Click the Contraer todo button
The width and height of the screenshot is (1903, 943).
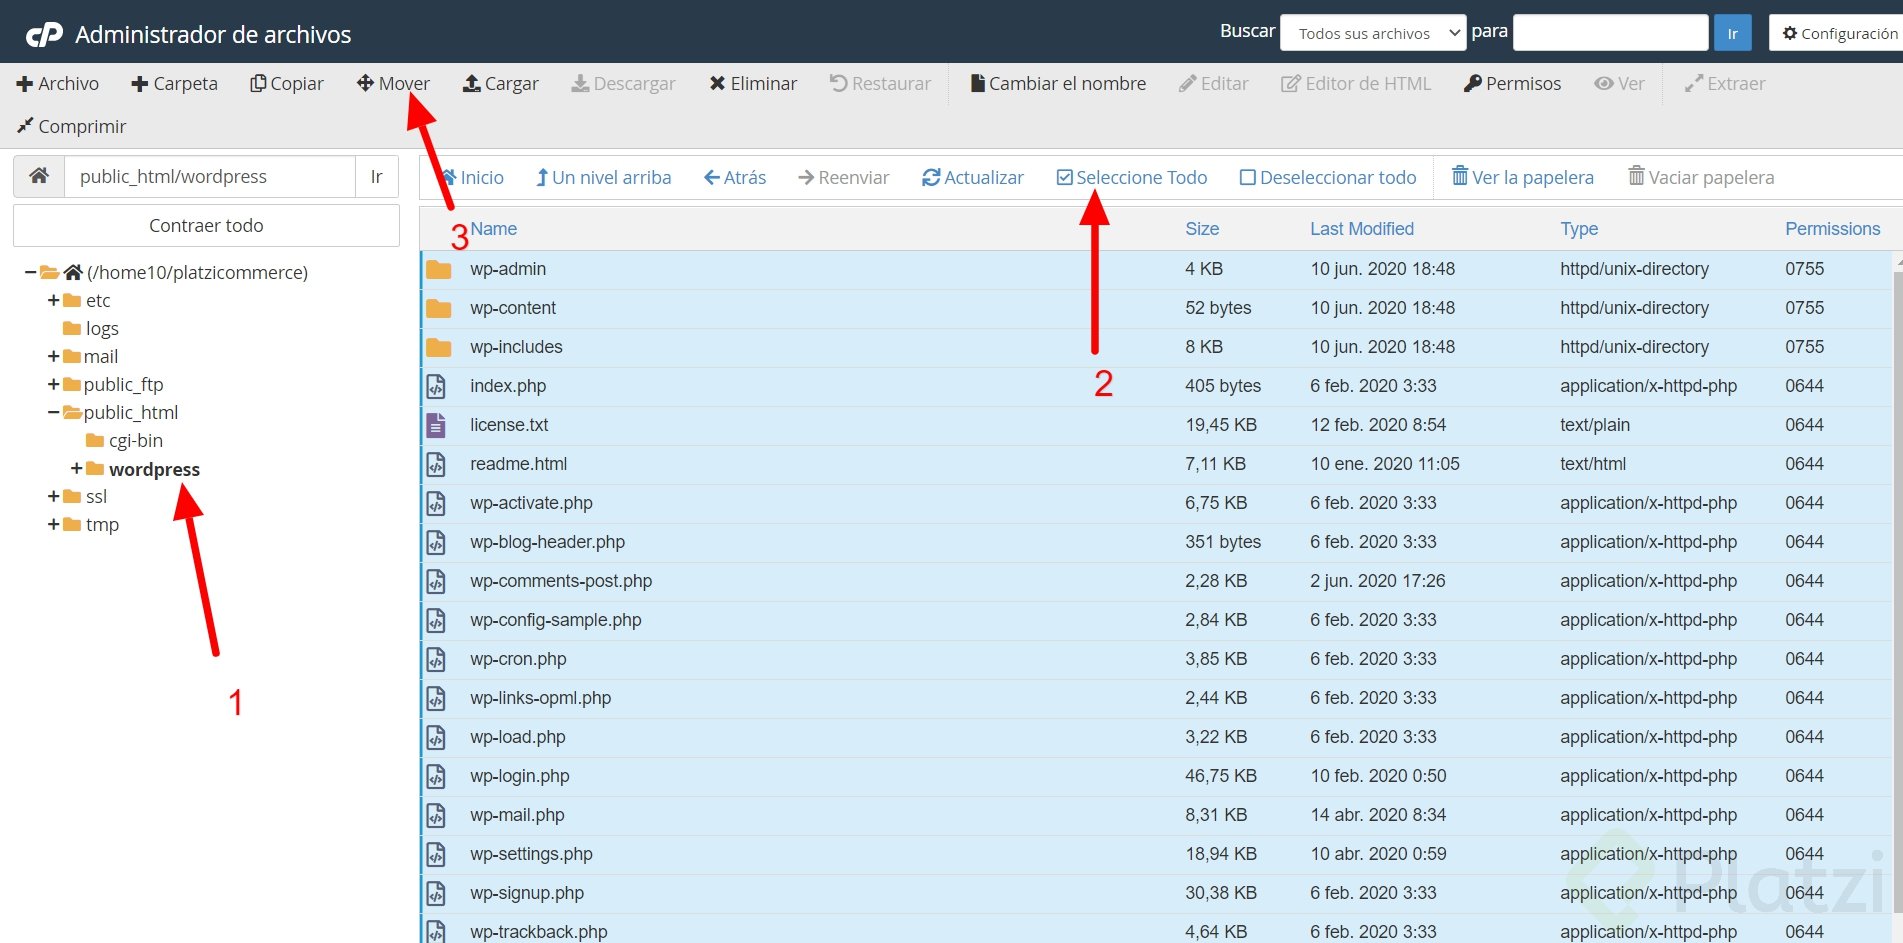(x=206, y=226)
